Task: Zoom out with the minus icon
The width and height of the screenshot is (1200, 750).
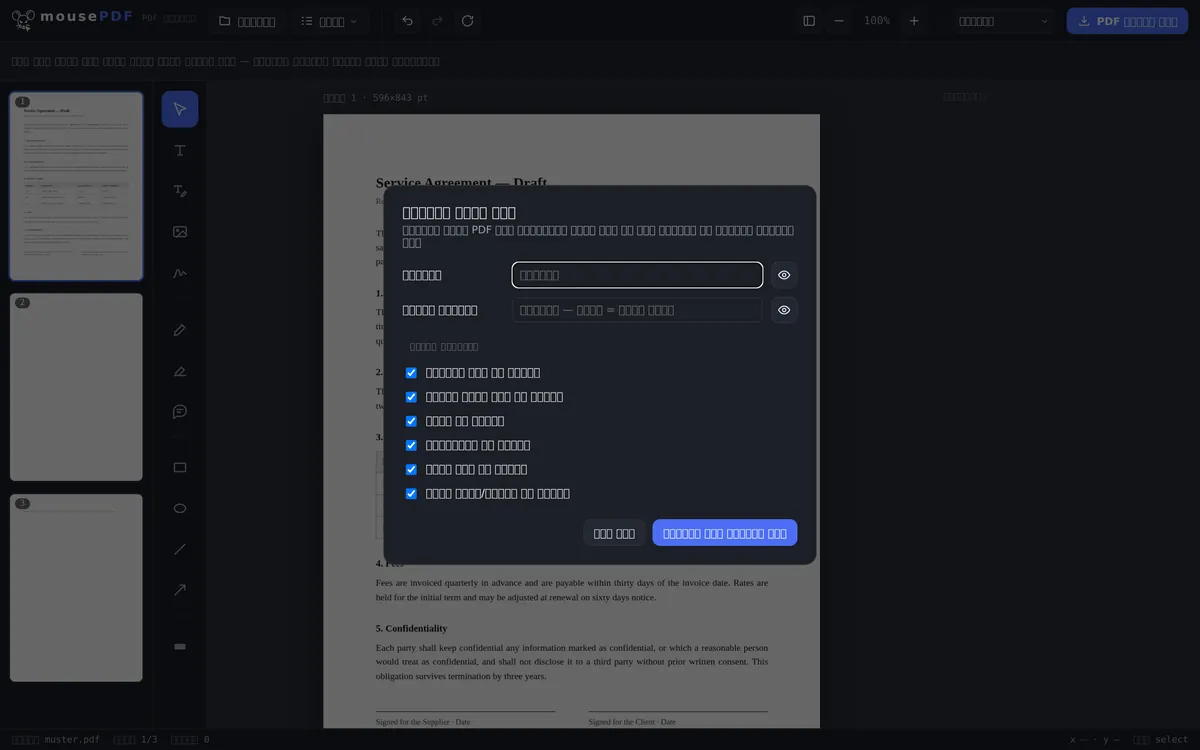Action: click(839, 21)
